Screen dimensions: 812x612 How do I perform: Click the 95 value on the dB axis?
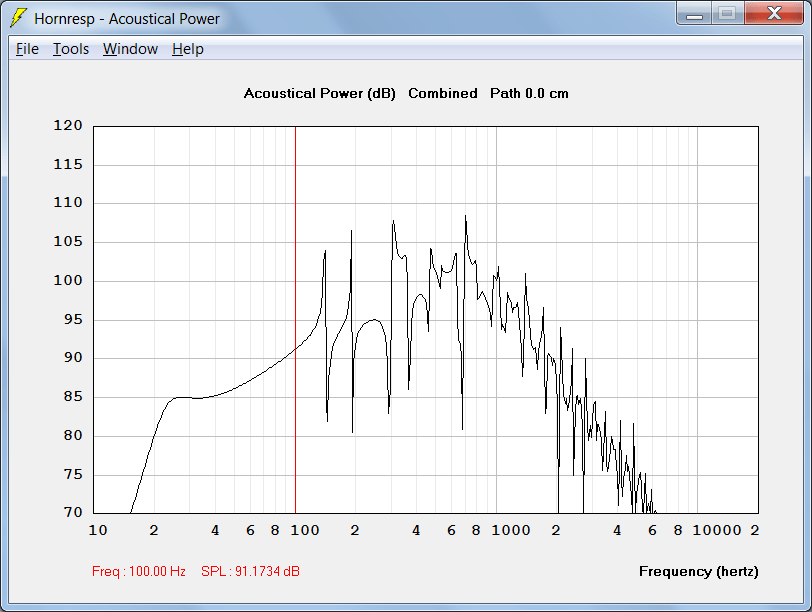pos(73,319)
